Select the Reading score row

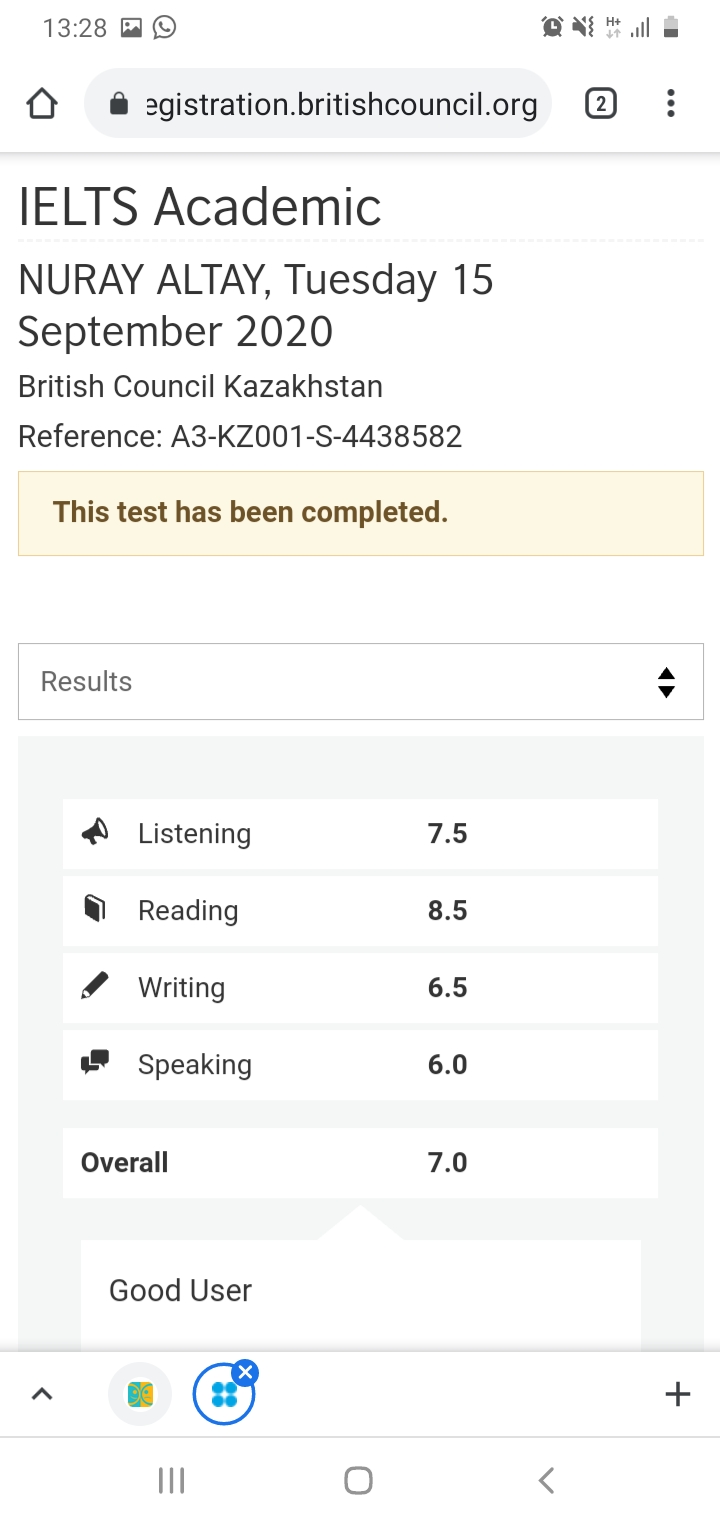pyautogui.click(x=360, y=911)
